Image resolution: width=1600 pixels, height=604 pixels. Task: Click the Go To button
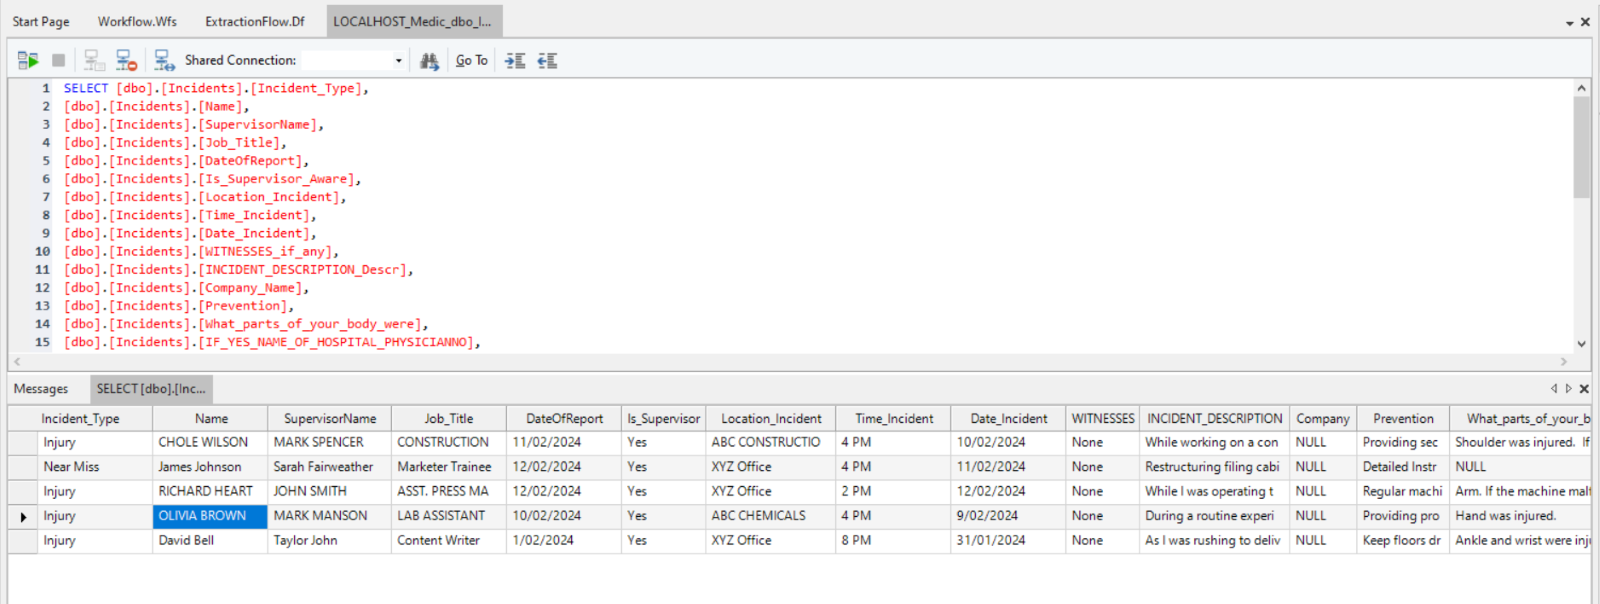pyautogui.click(x=472, y=61)
